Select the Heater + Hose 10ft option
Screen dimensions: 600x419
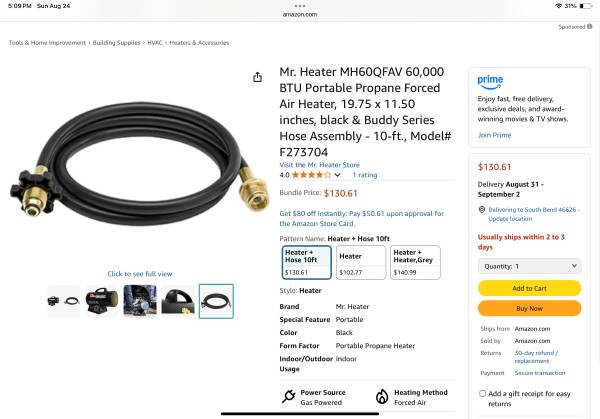pos(307,262)
